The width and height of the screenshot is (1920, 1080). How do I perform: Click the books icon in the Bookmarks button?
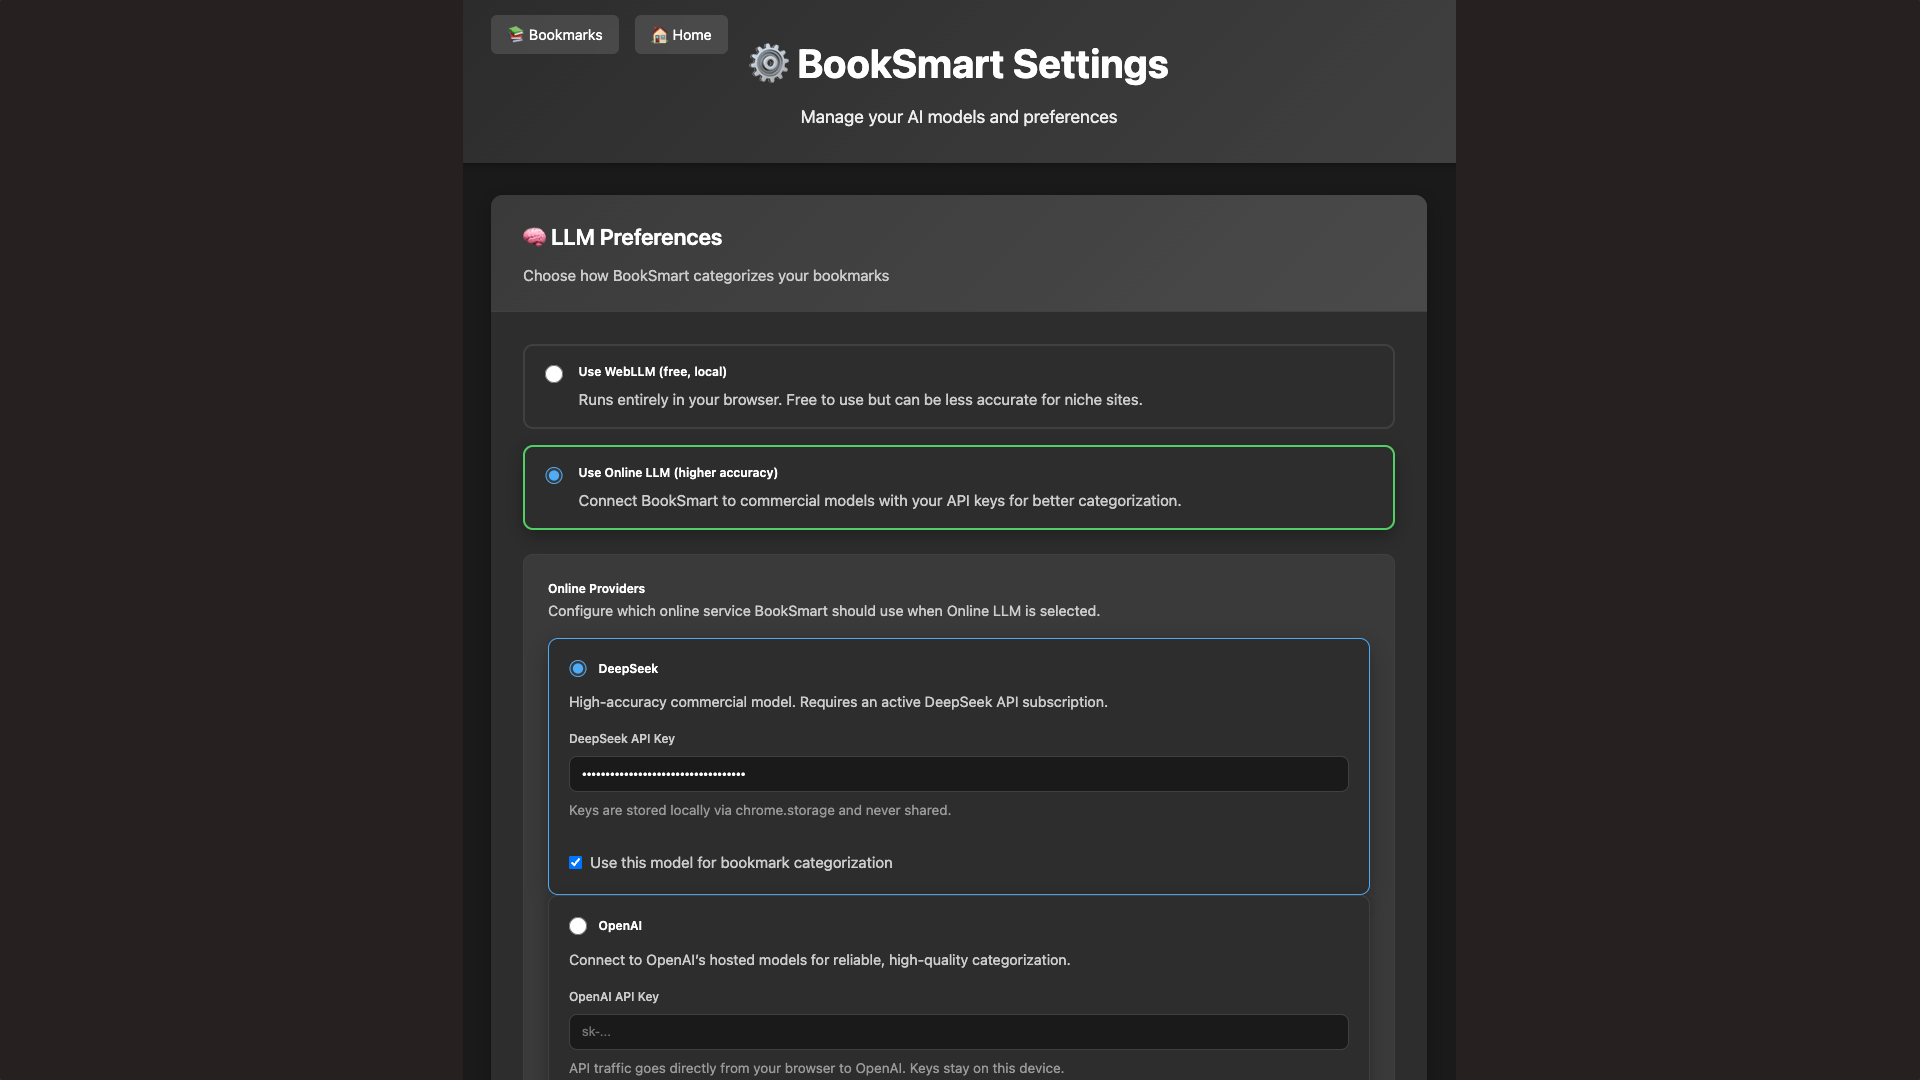point(516,35)
